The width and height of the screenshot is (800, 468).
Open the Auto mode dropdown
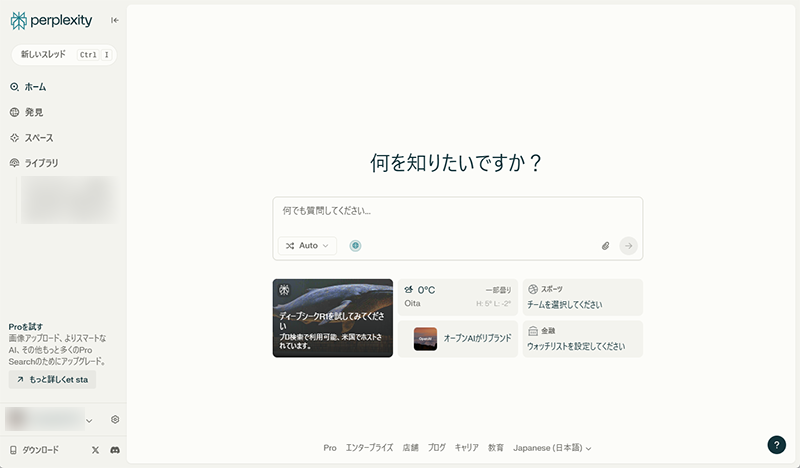[307, 245]
